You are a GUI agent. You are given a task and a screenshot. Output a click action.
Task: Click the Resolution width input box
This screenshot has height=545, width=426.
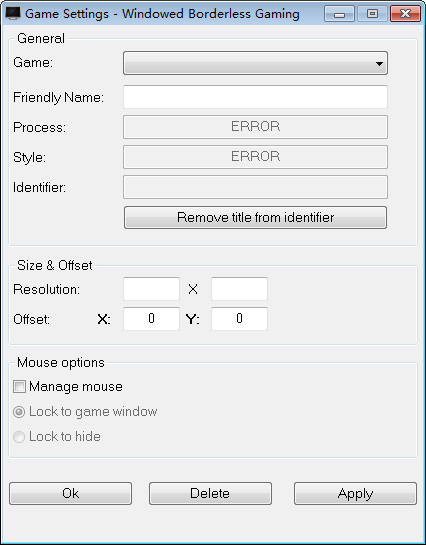[151, 288]
